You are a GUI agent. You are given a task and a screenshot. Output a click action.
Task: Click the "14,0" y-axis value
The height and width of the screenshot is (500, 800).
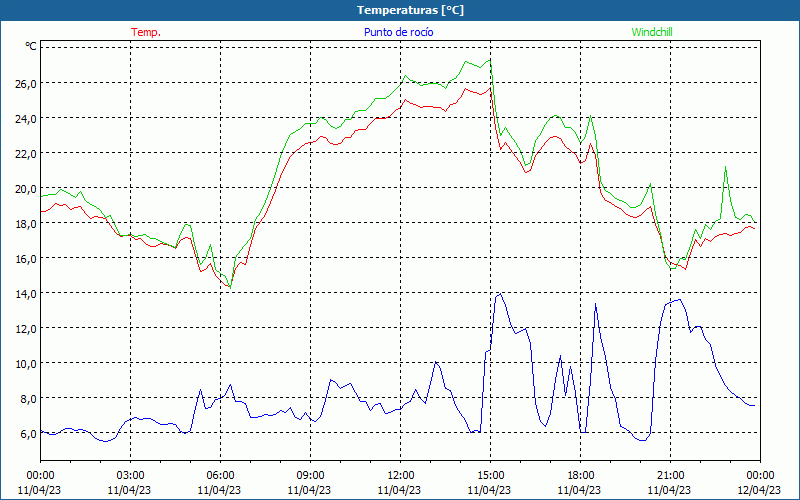click(26, 294)
